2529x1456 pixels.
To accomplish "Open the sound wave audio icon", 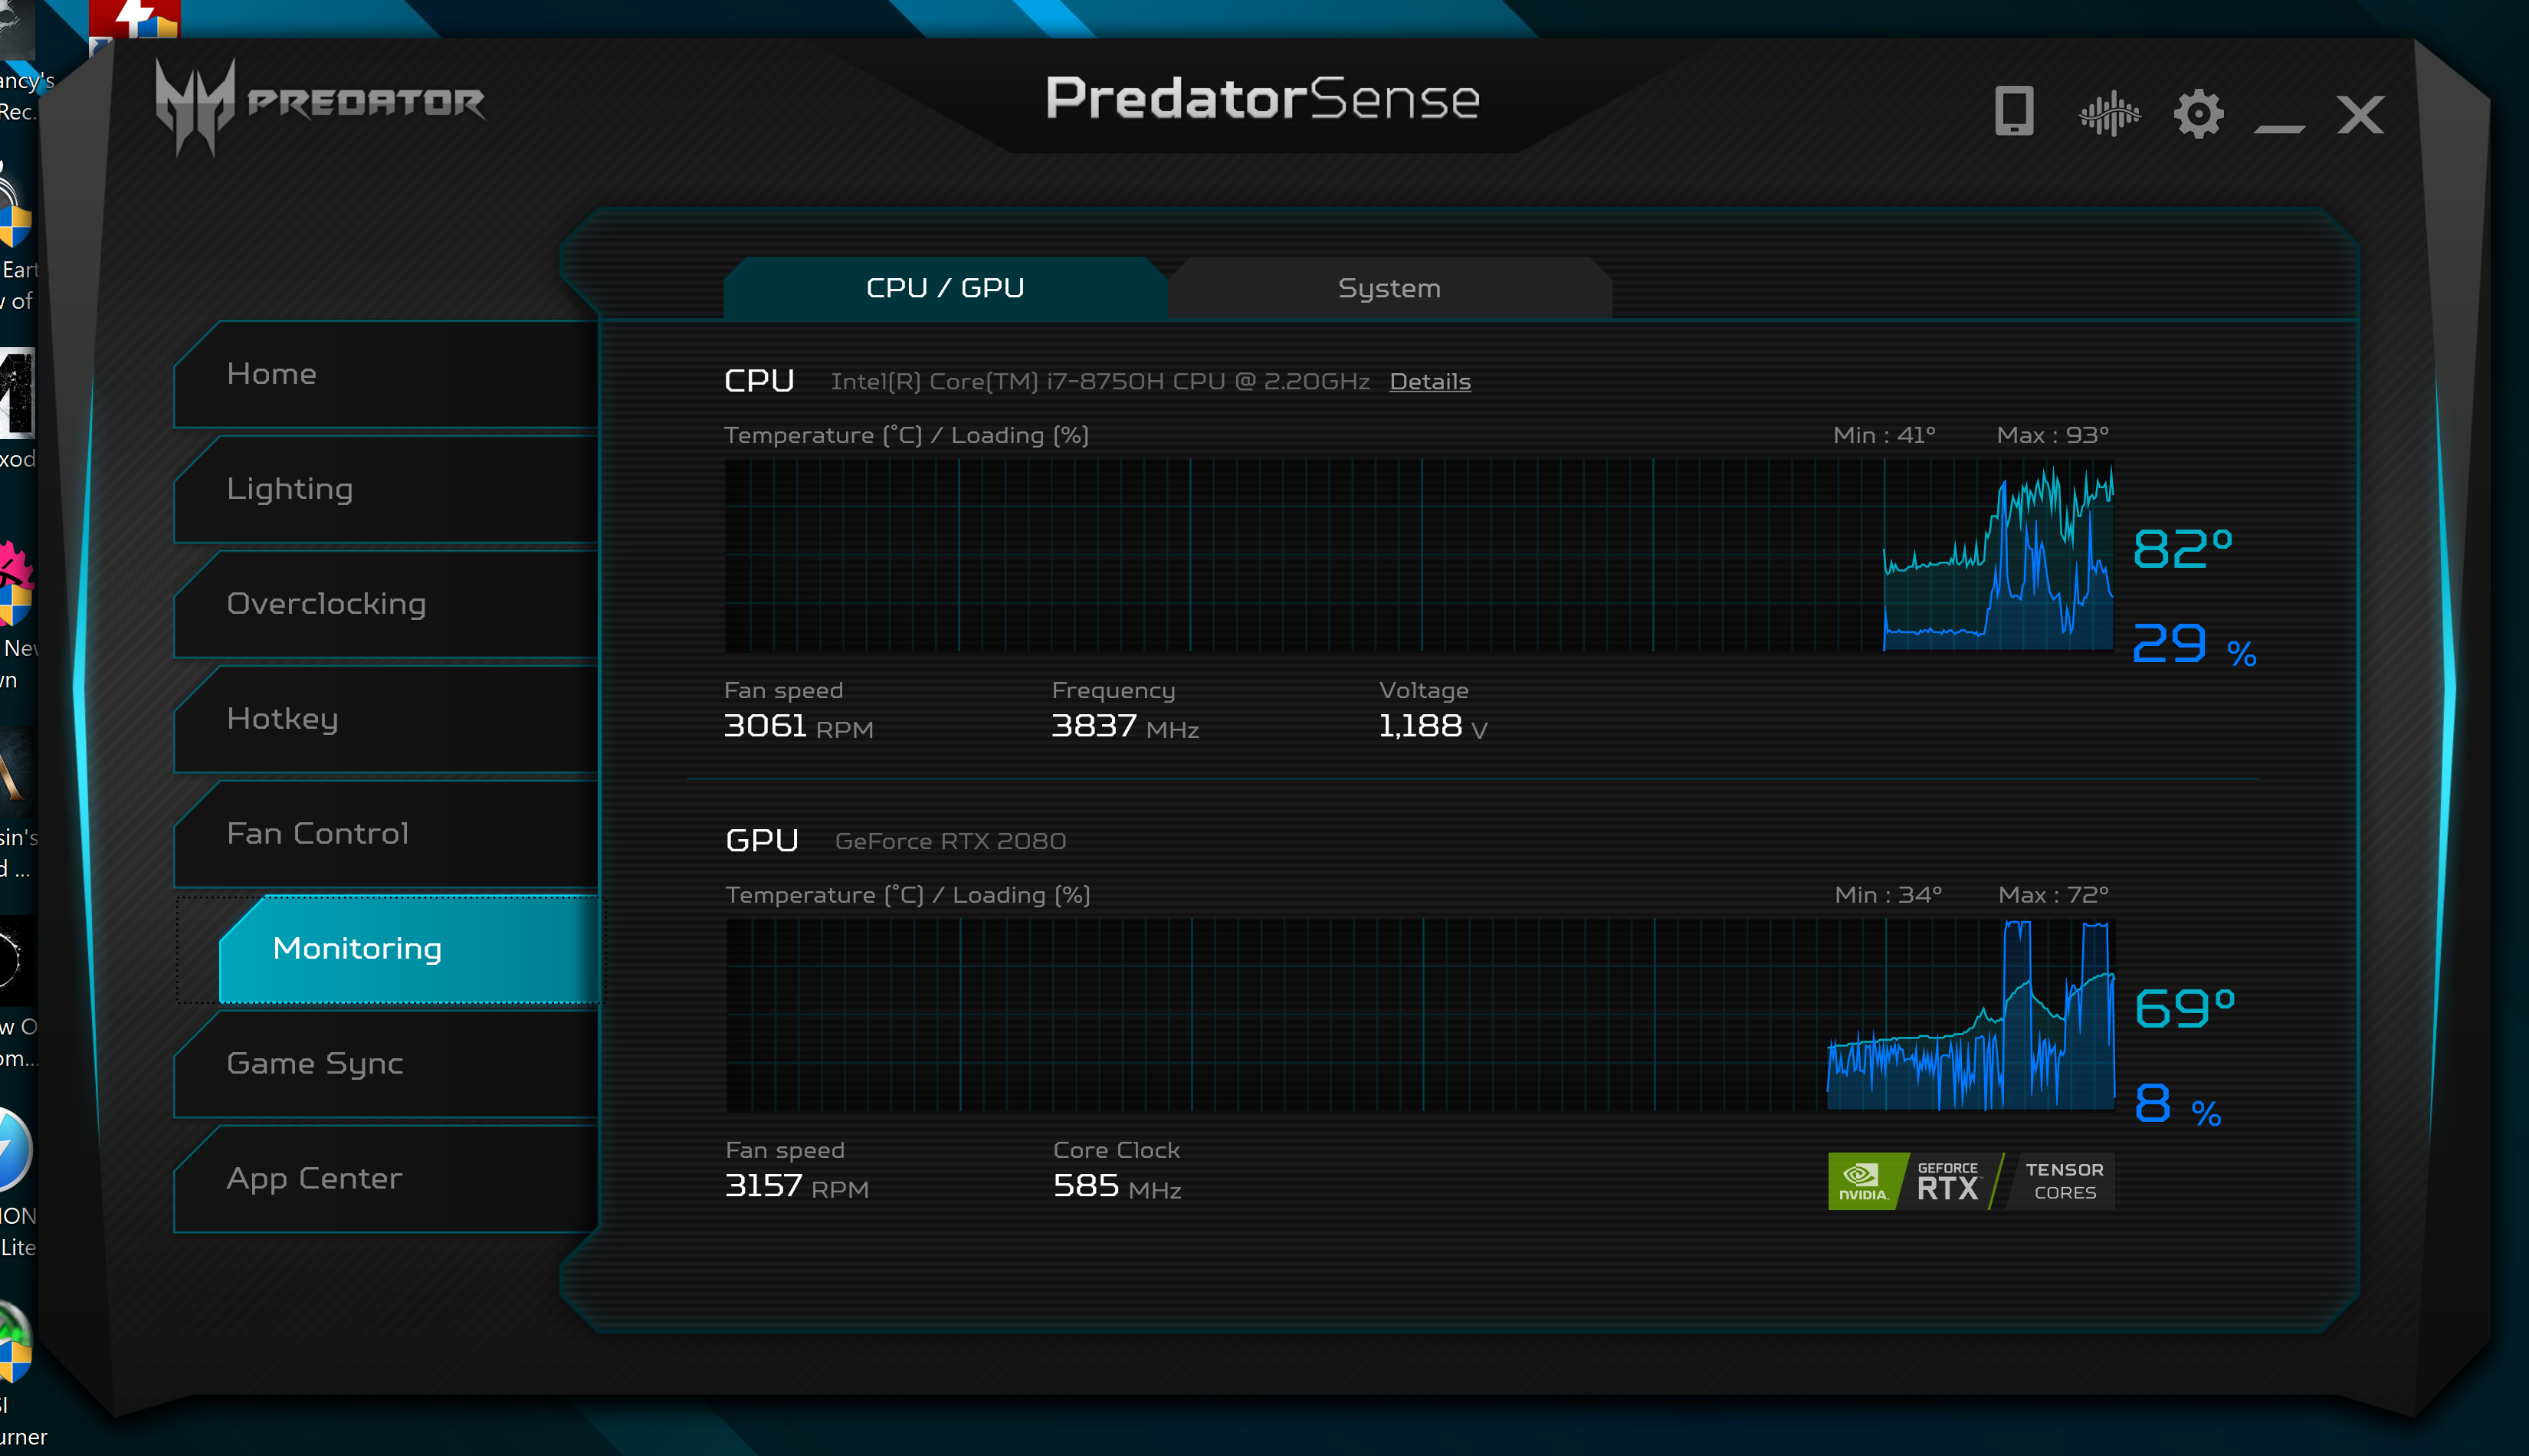I will point(2109,113).
